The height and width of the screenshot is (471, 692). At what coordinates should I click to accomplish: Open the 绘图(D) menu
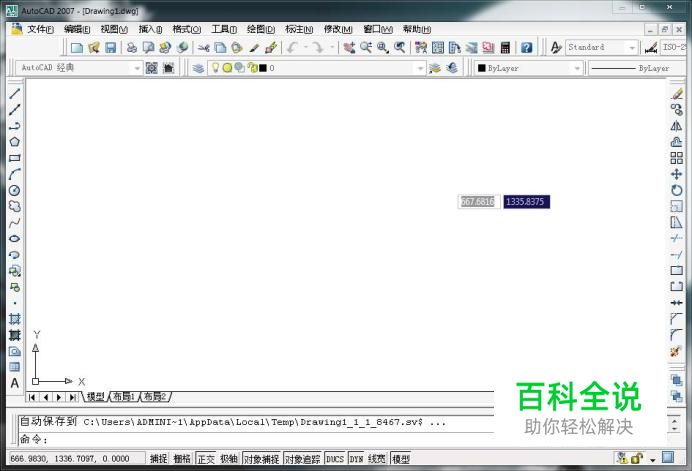pyautogui.click(x=261, y=29)
